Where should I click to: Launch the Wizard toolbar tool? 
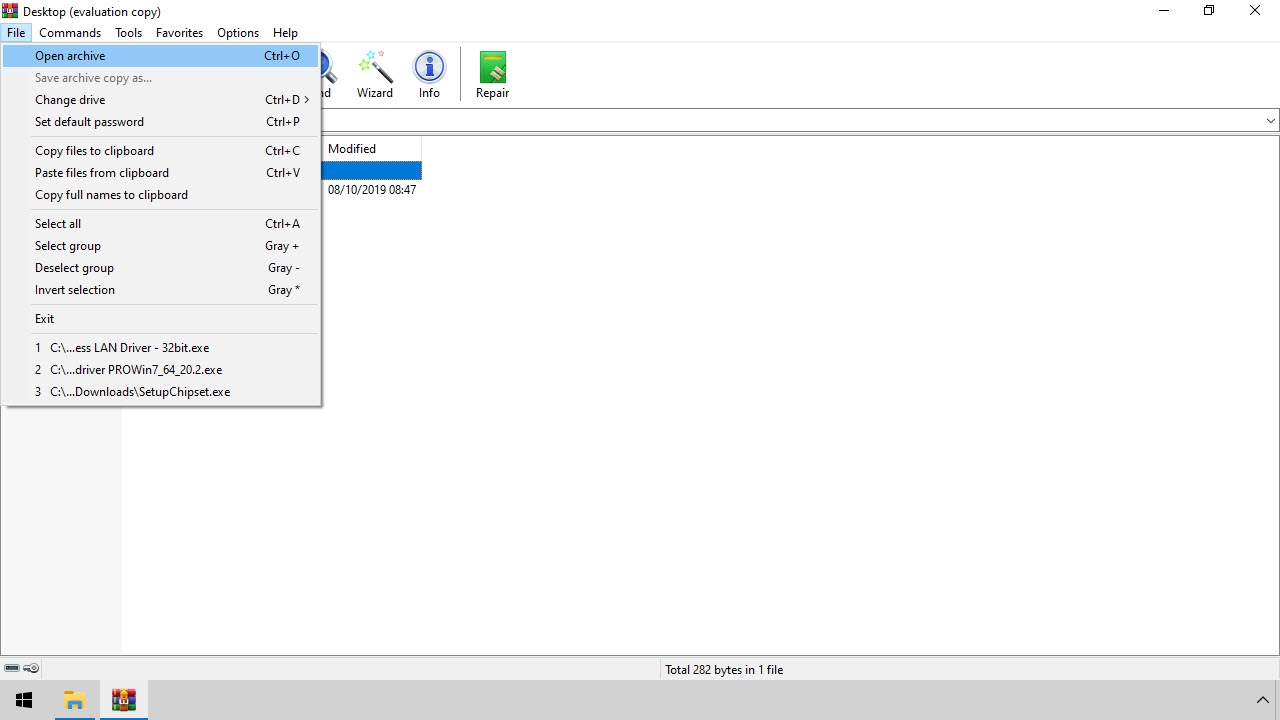pyautogui.click(x=375, y=75)
